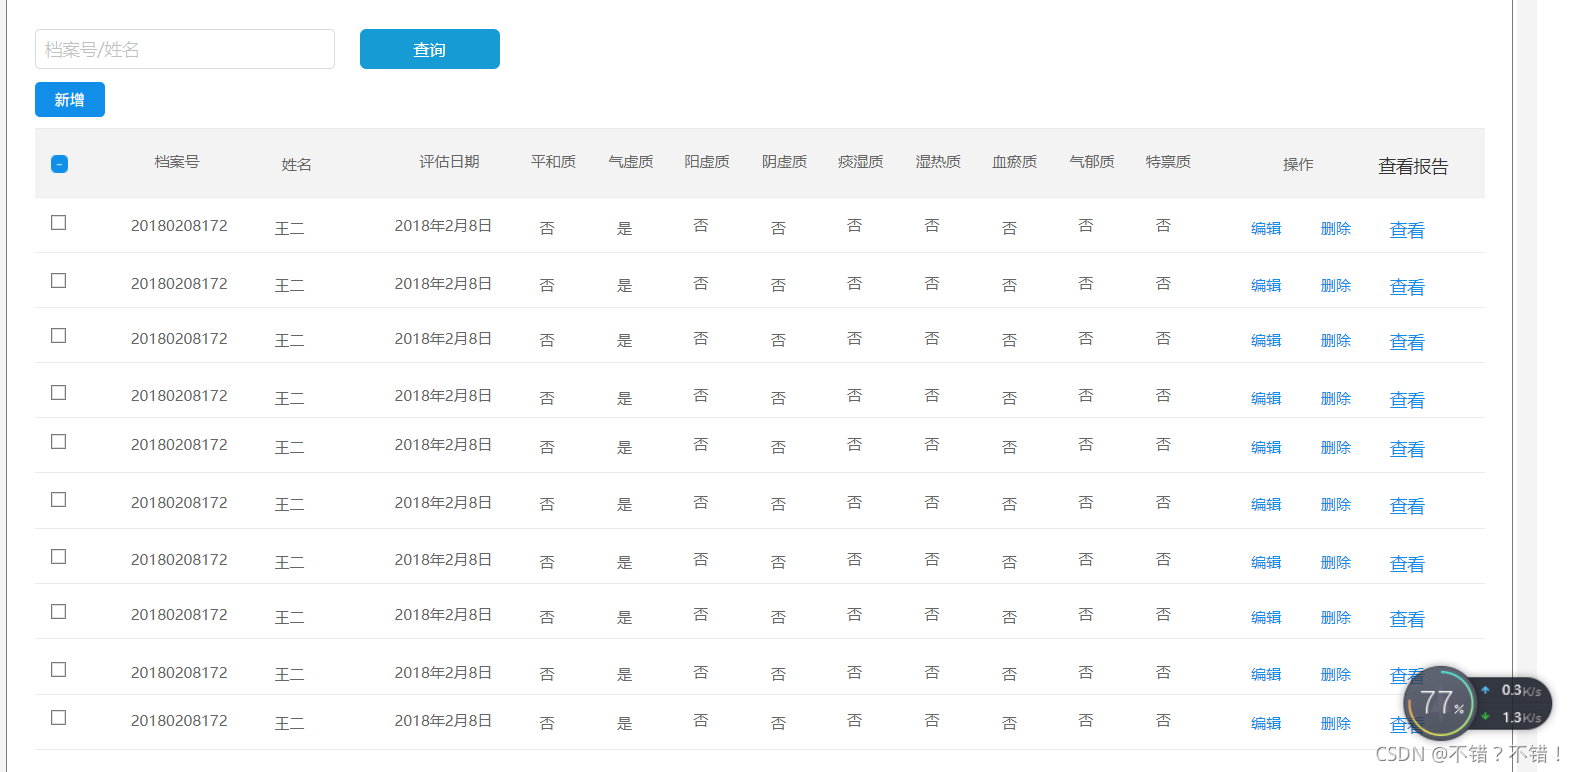Click the 档案号 column header
The height and width of the screenshot is (772, 1575).
[x=177, y=161]
